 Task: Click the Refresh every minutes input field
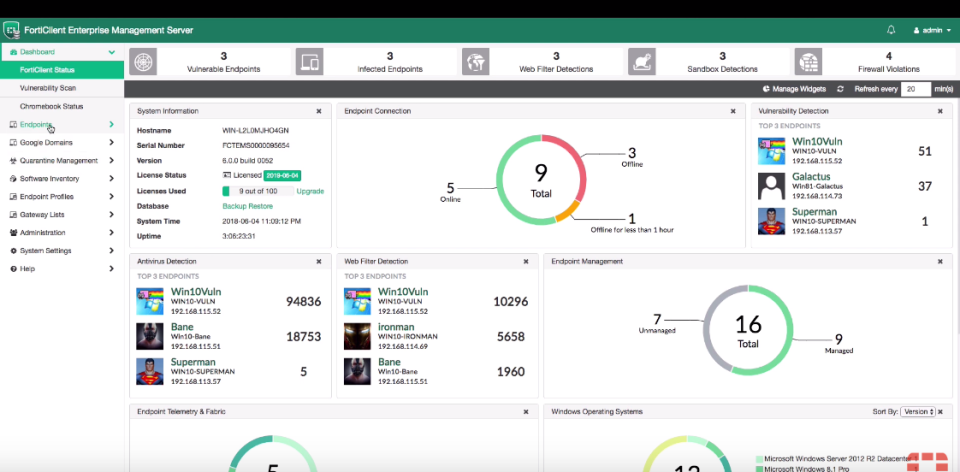click(x=915, y=89)
